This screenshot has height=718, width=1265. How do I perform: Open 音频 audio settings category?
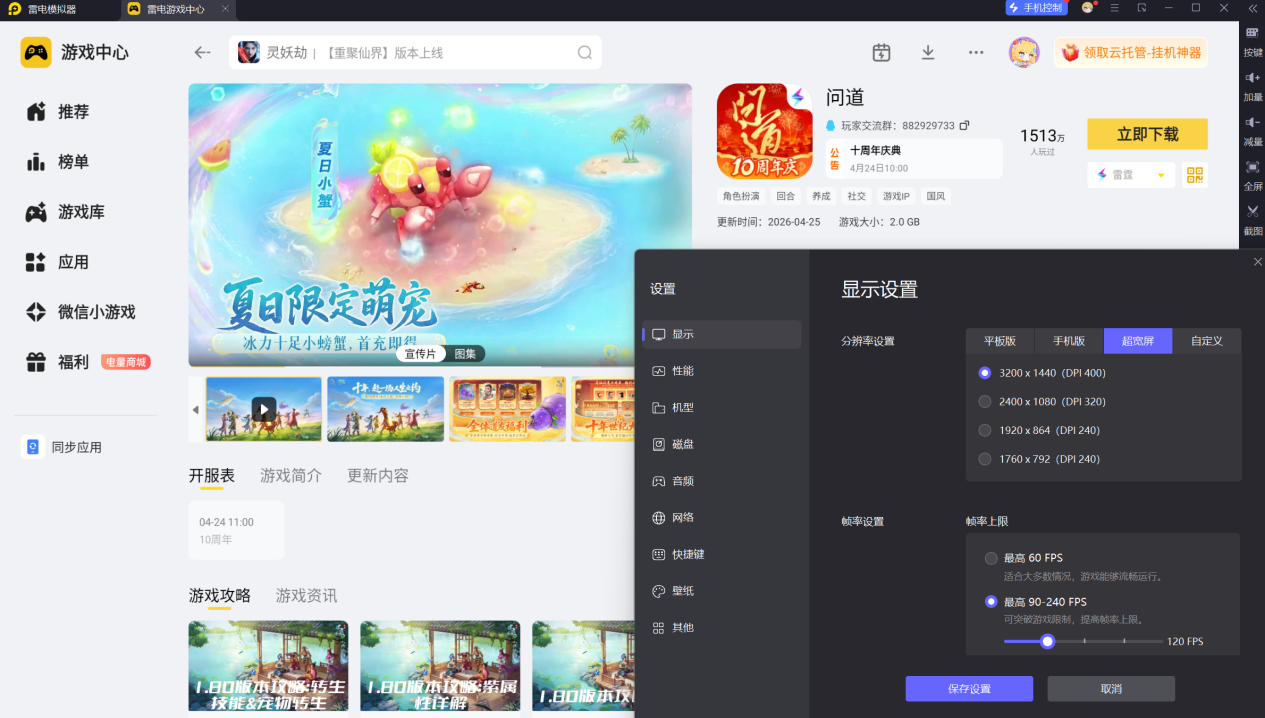(721, 481)
